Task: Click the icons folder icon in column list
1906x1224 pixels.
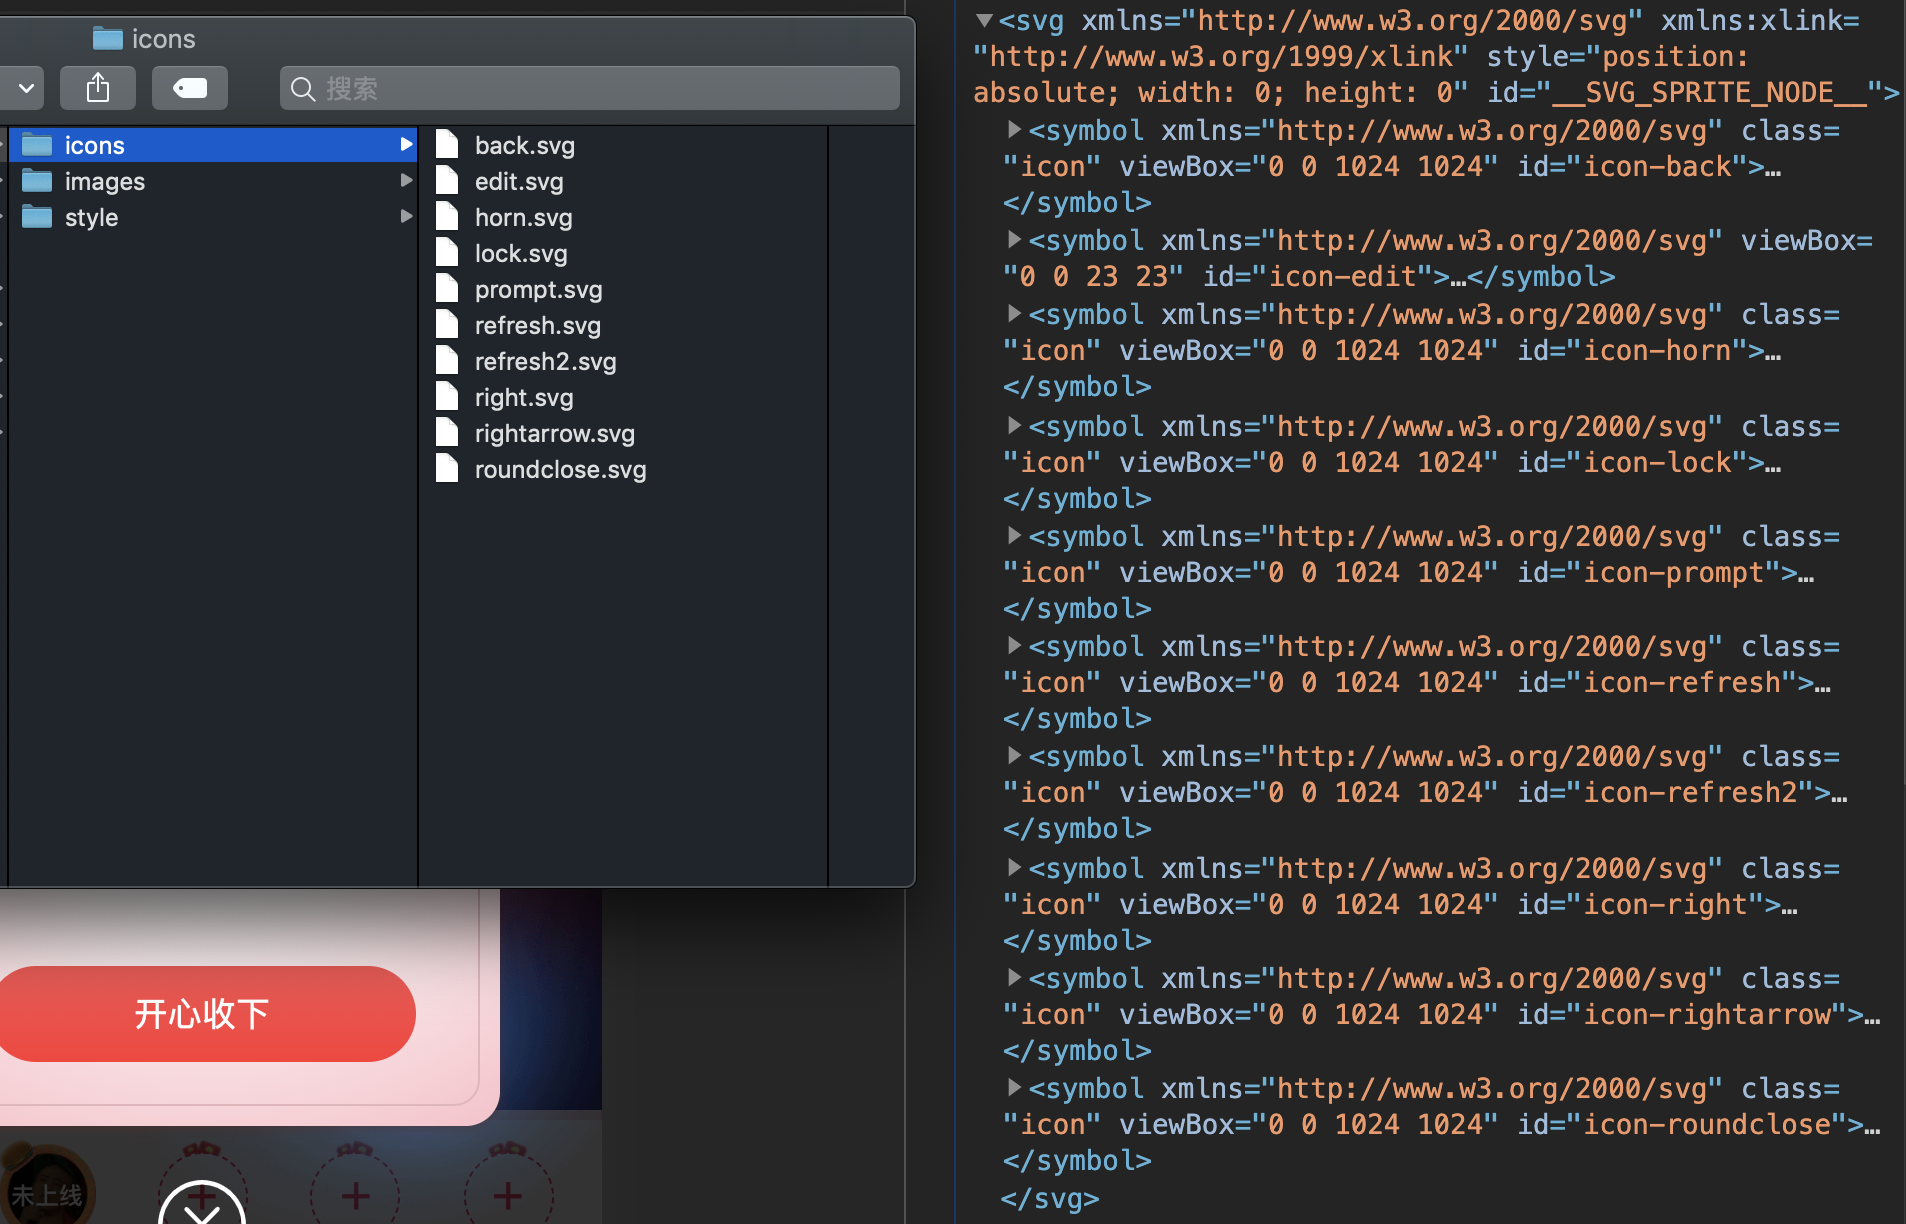Action: [x=37, y=144]
